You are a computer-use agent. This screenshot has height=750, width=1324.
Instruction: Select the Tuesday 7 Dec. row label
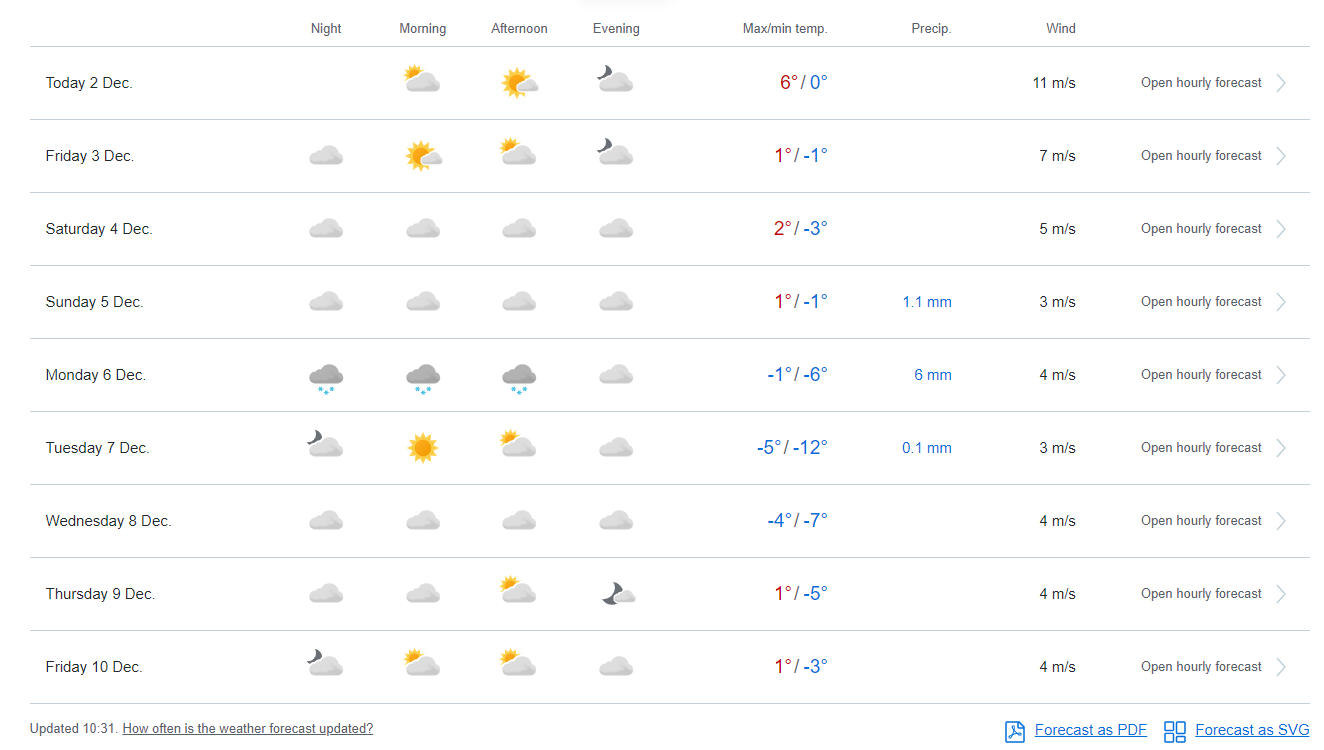tap(97, 448)
